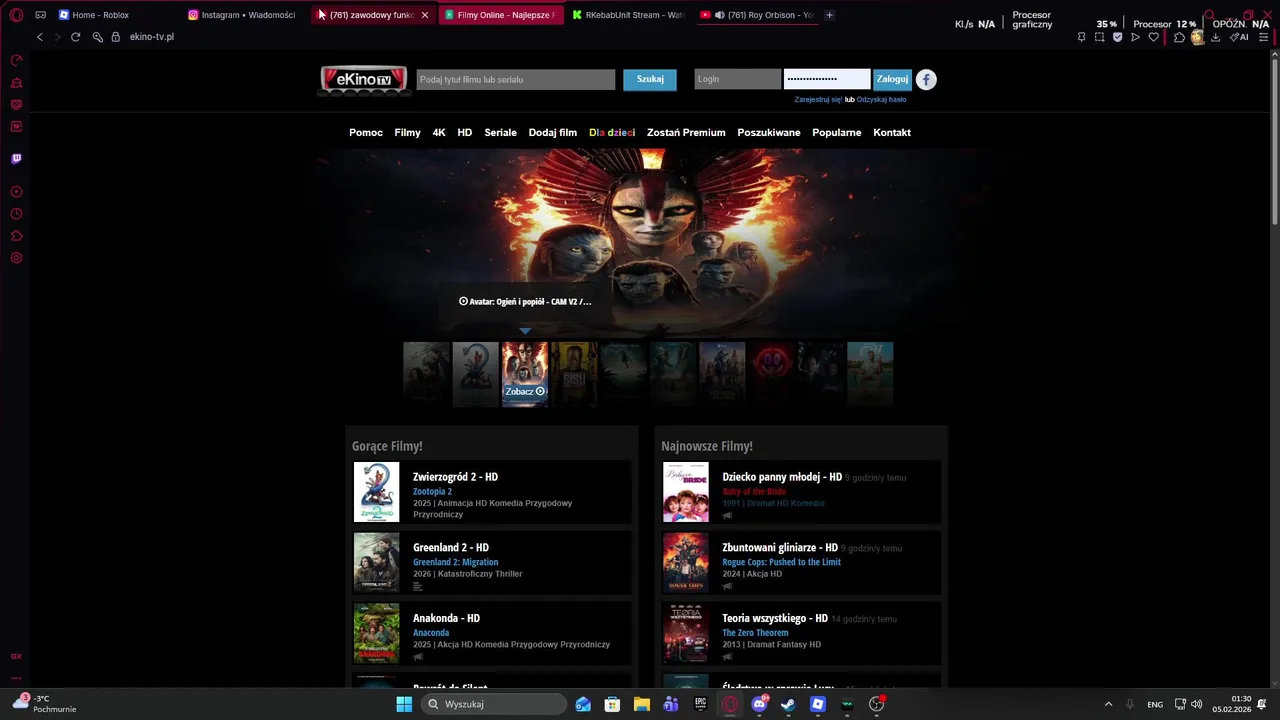Click the Odzyskaj hasło link

tap(882, 100)
